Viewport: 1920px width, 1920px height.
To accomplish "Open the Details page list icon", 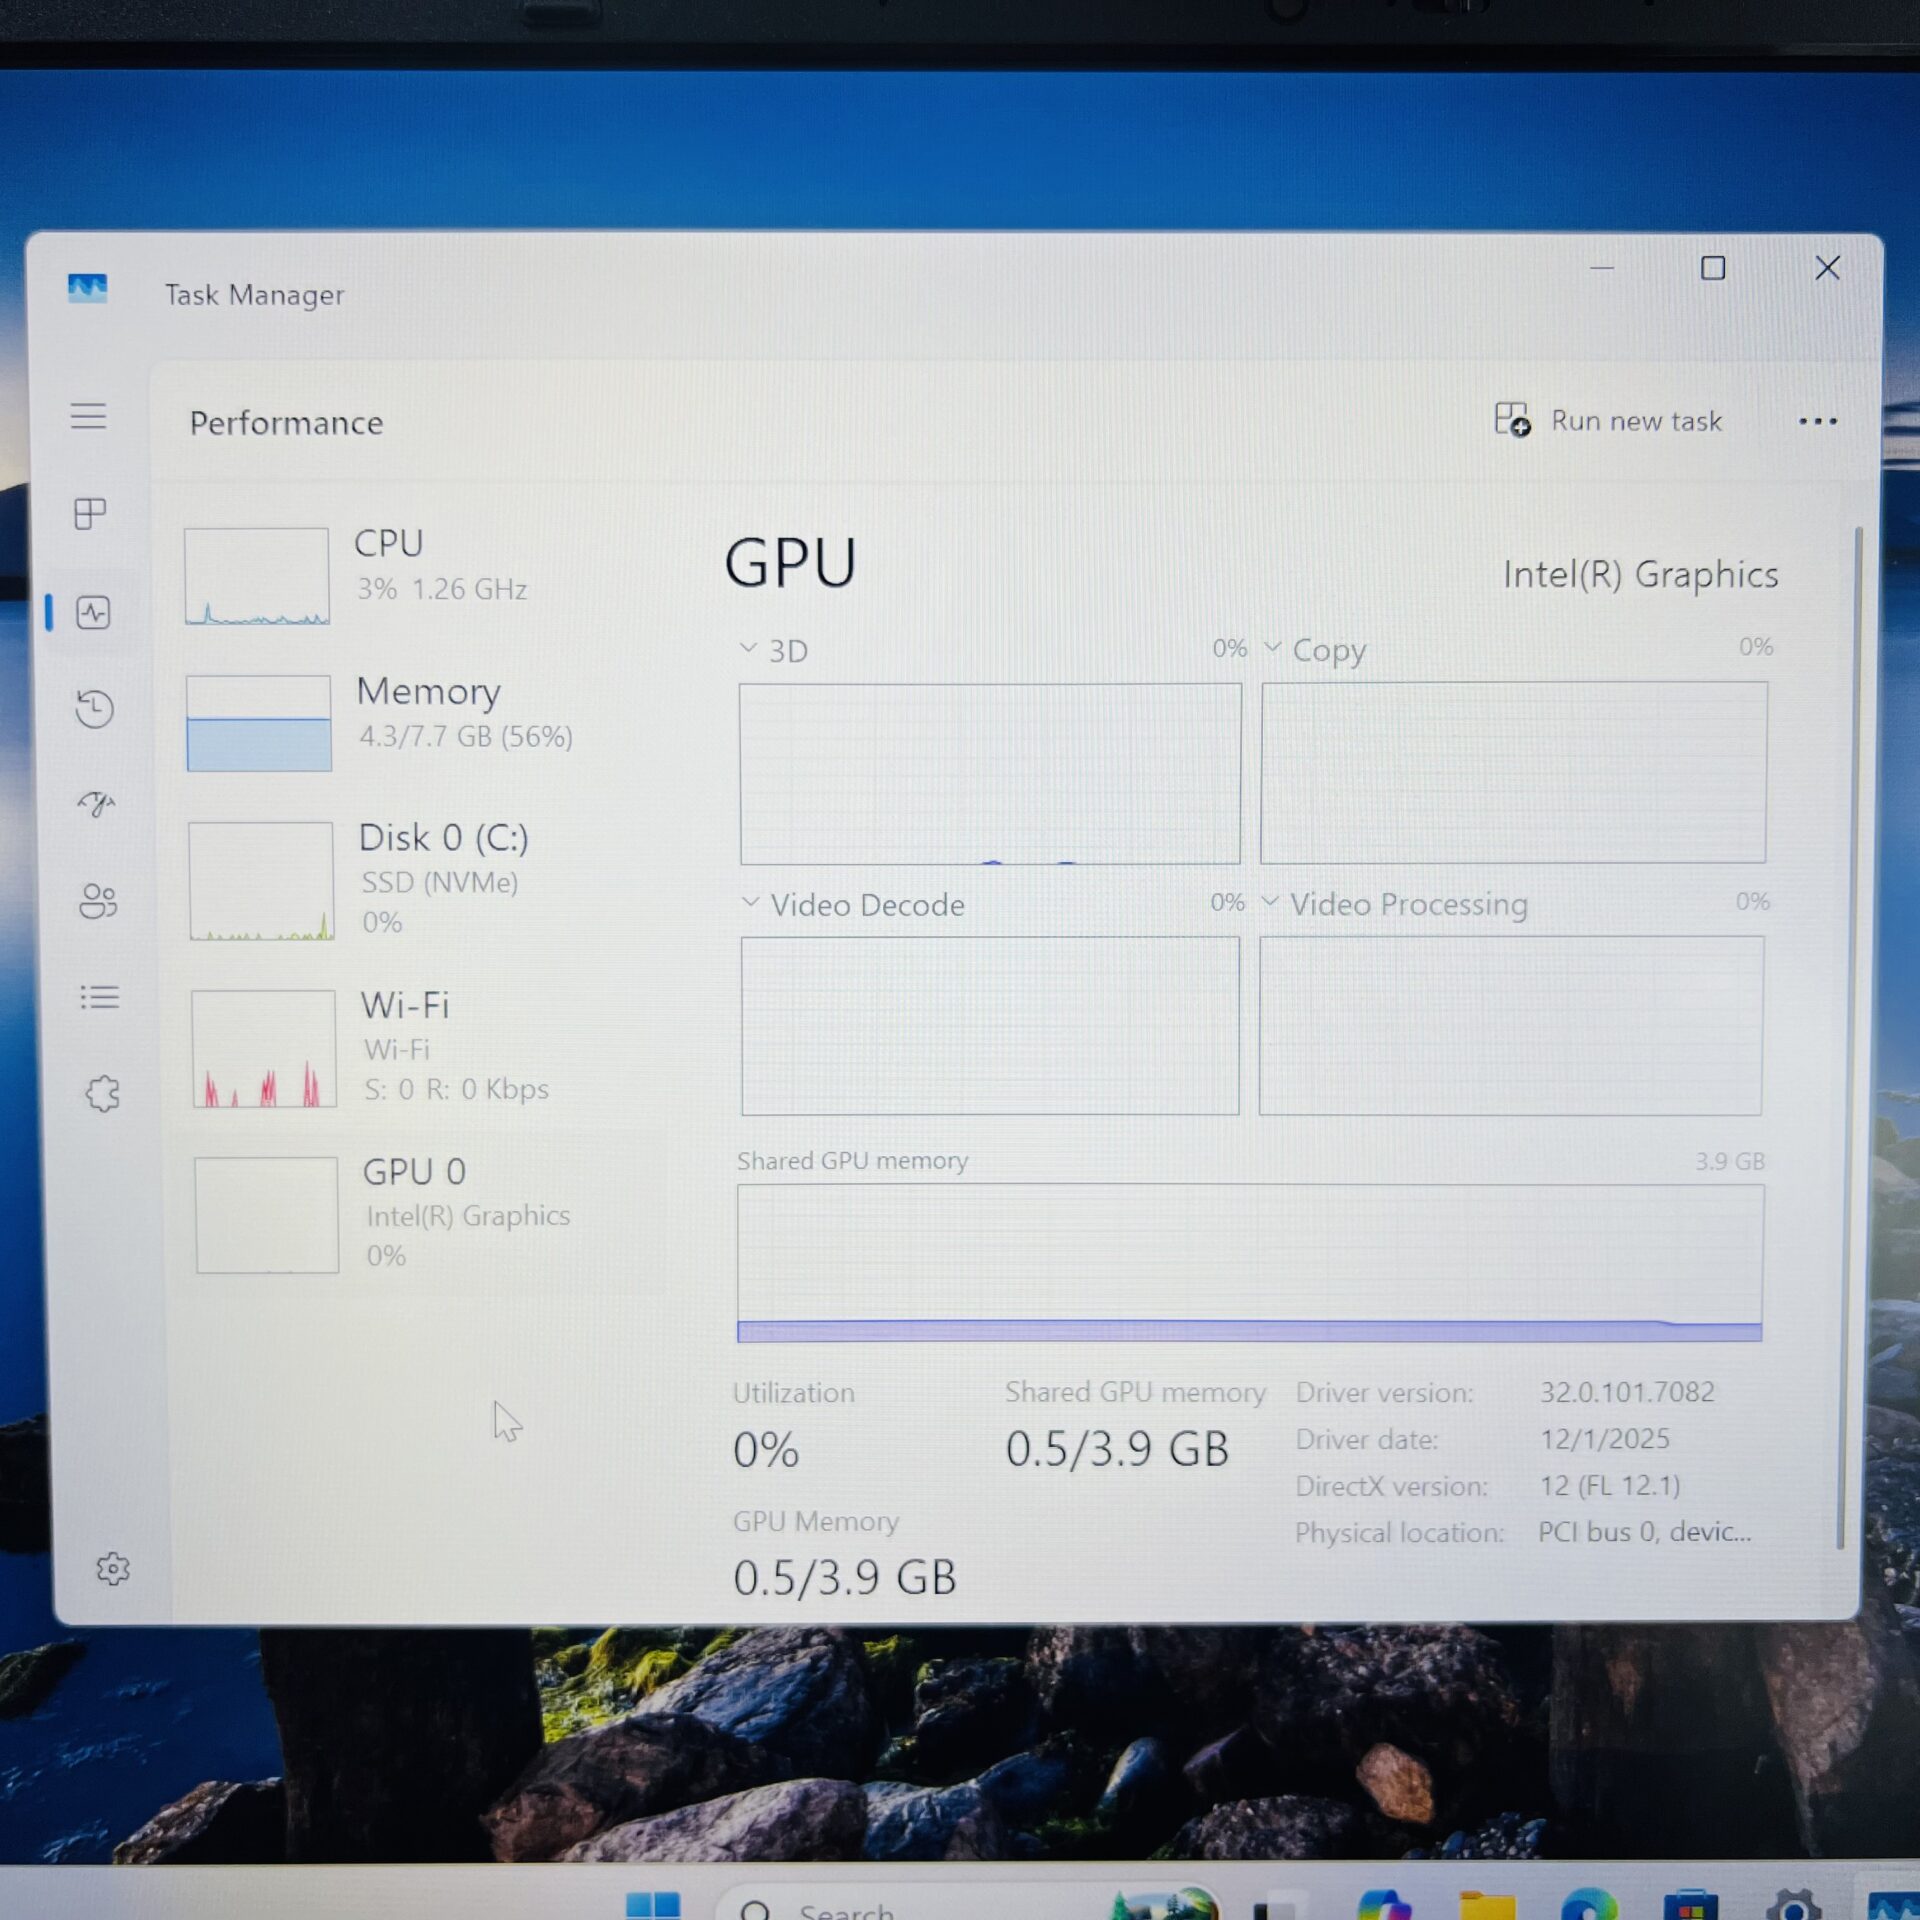I will (100, 996).
